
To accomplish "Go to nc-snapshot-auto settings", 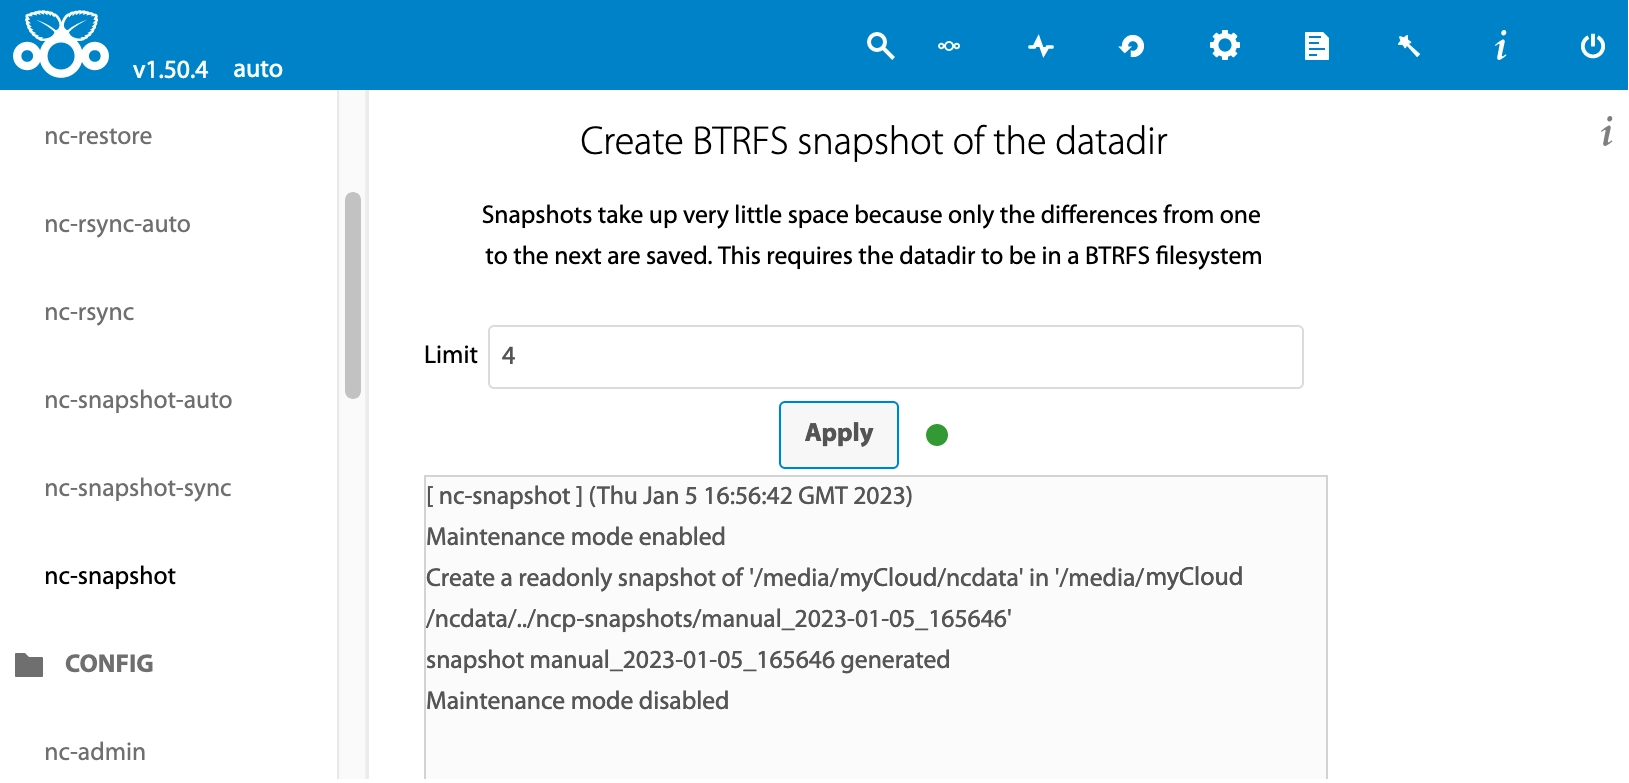I will [138, 400].
